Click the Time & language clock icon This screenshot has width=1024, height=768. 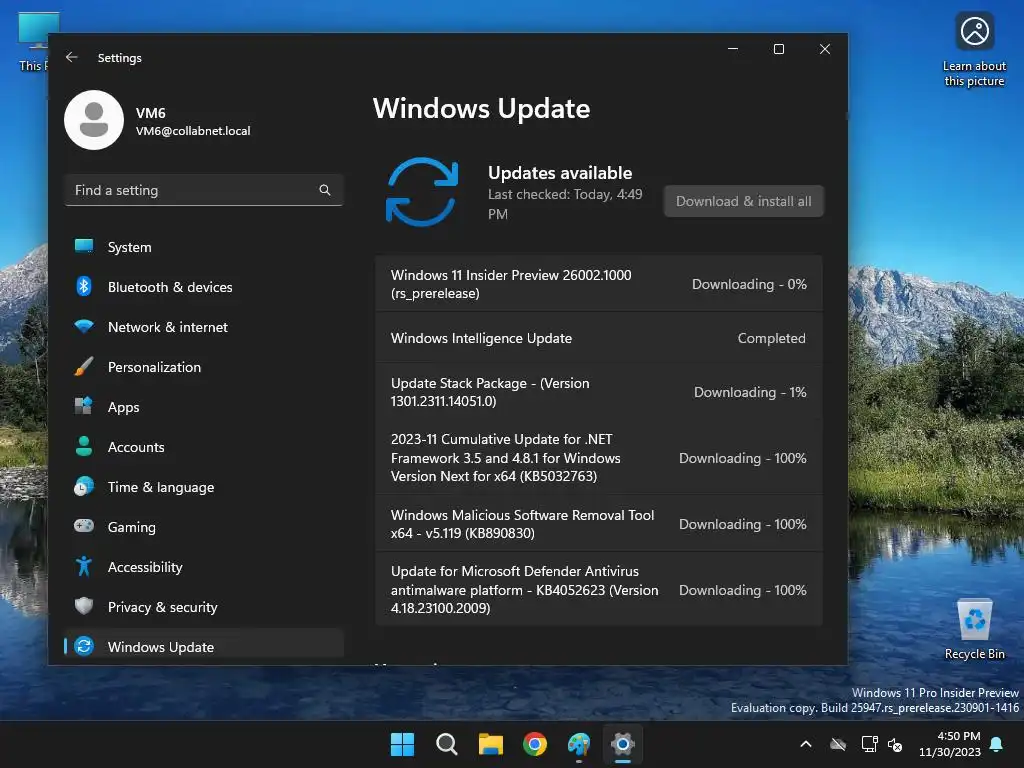pyautogui.click(x=84, y=487)
